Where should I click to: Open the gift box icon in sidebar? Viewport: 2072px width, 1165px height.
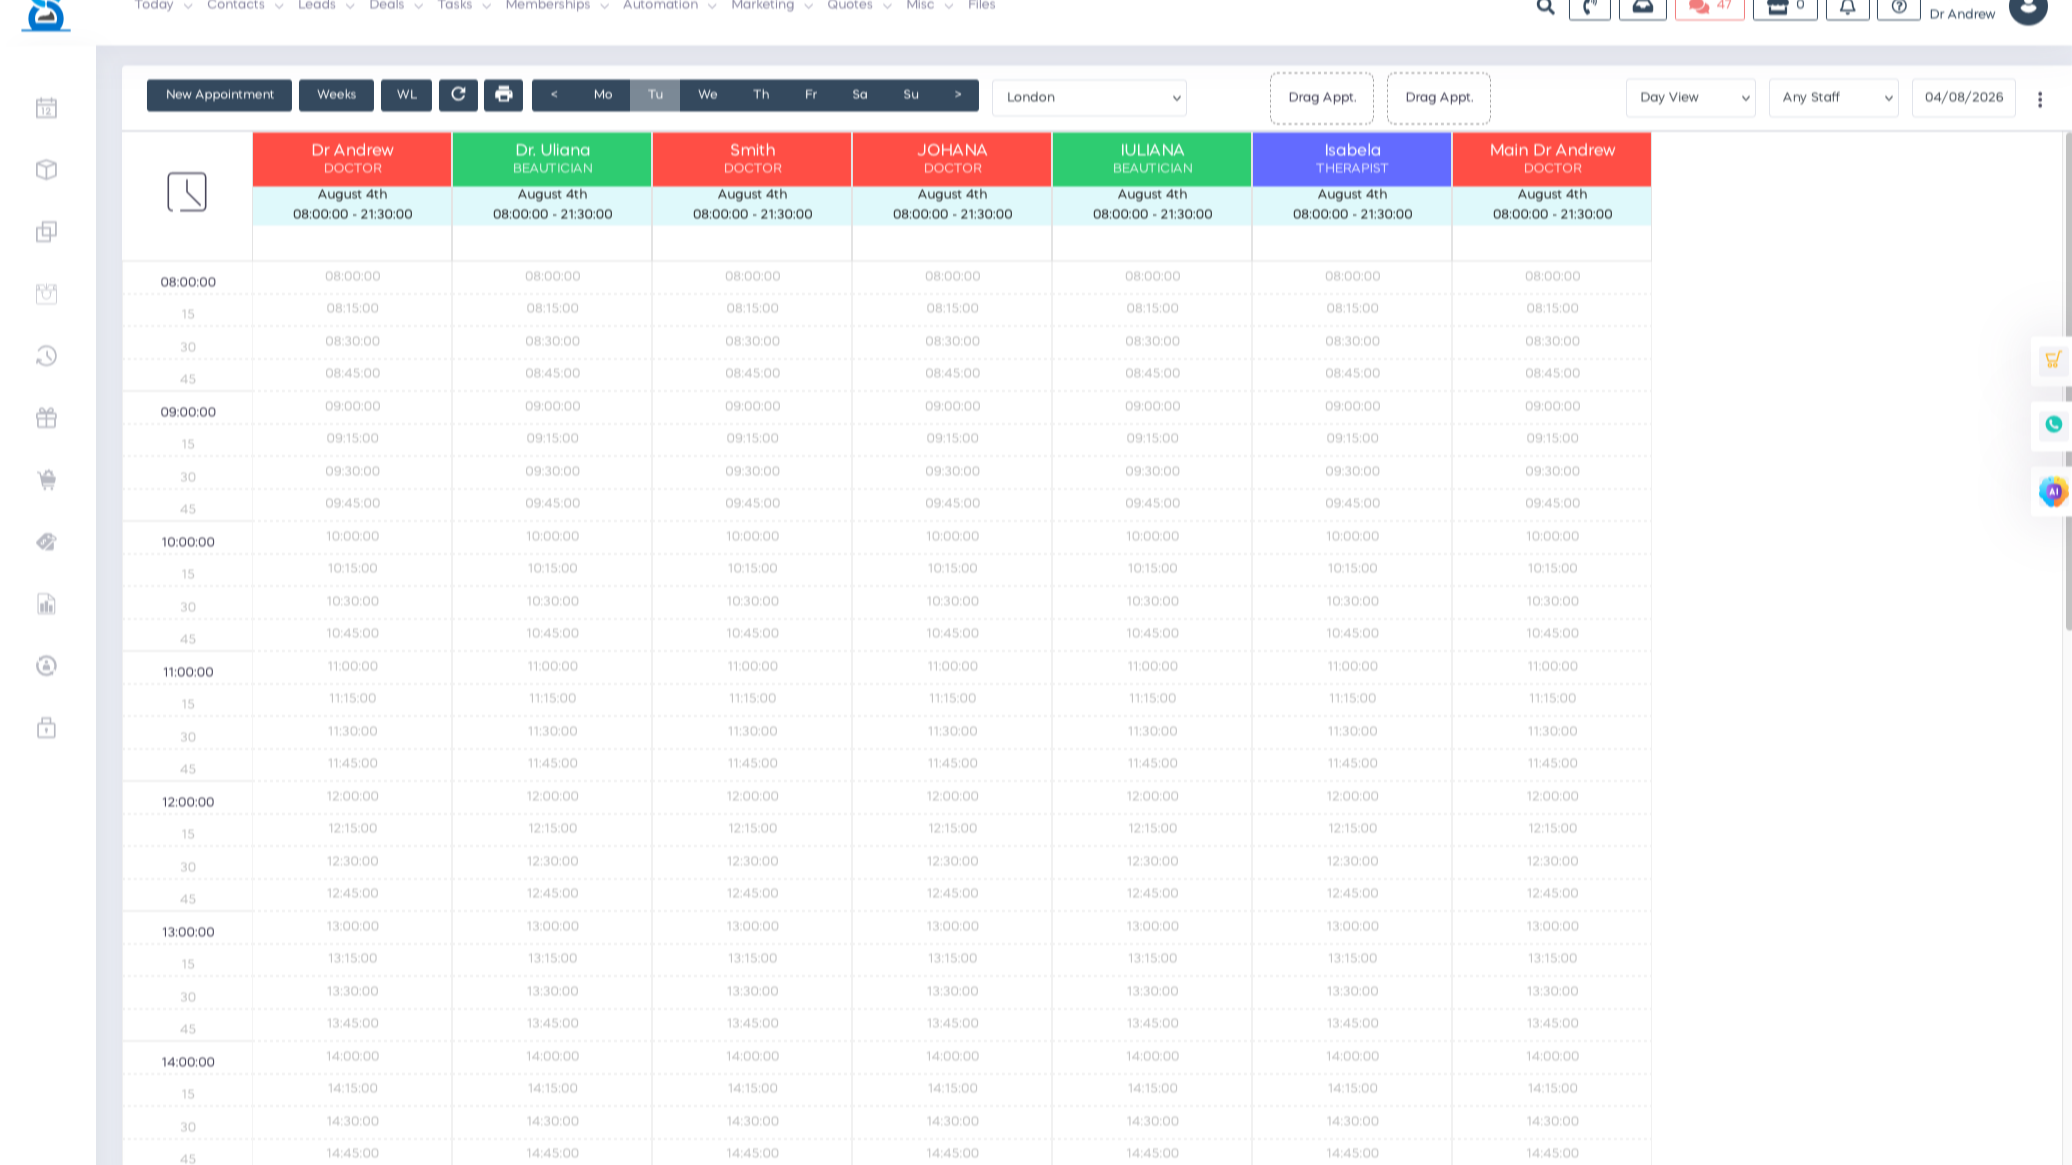[46, 418]
